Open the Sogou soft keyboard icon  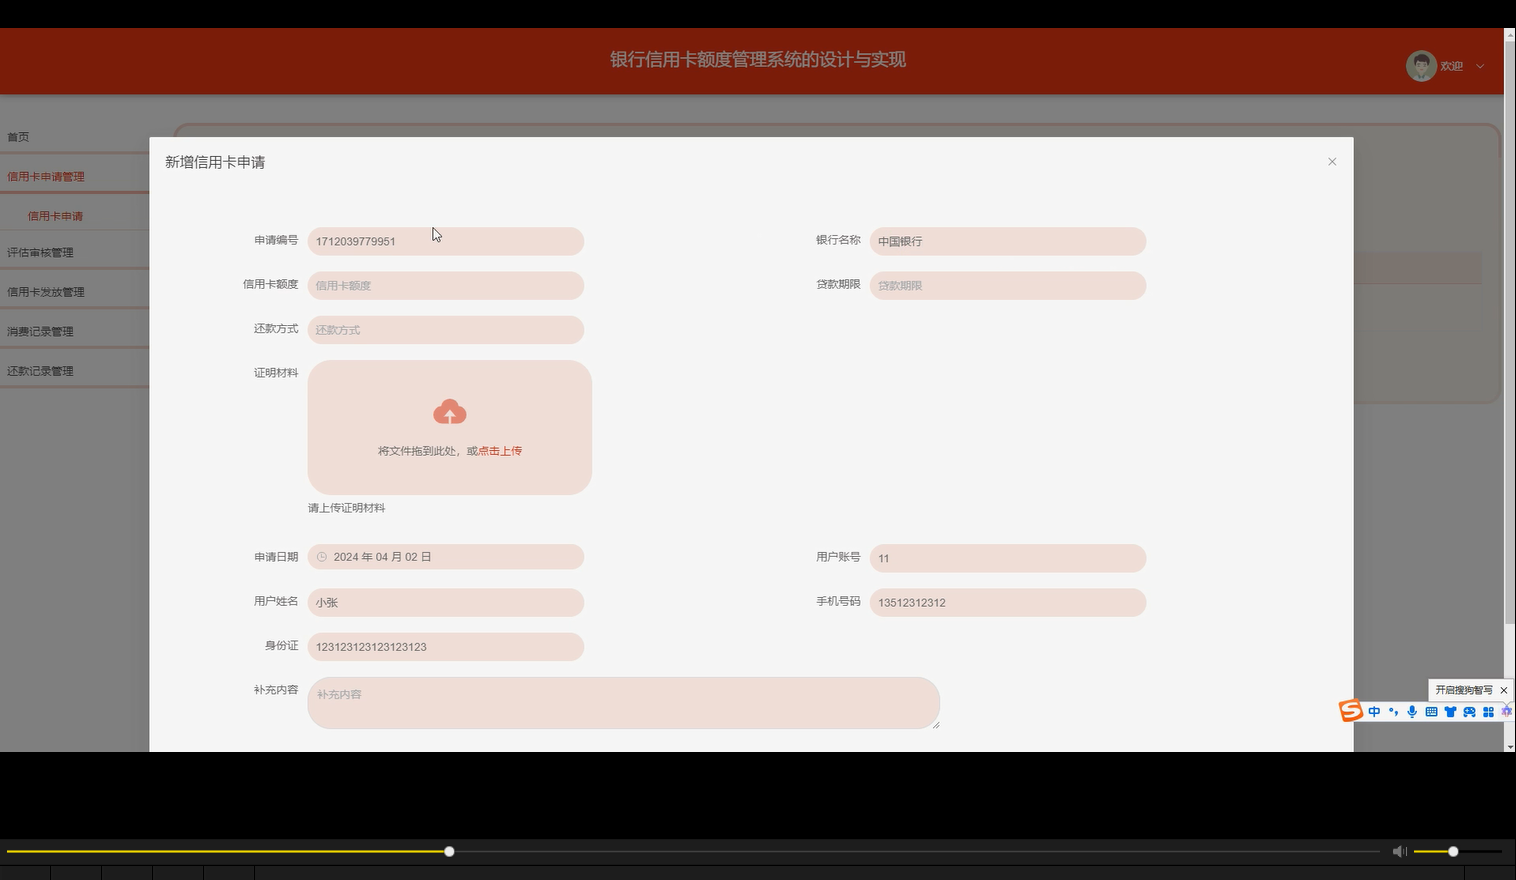(x=1432, y=711)
